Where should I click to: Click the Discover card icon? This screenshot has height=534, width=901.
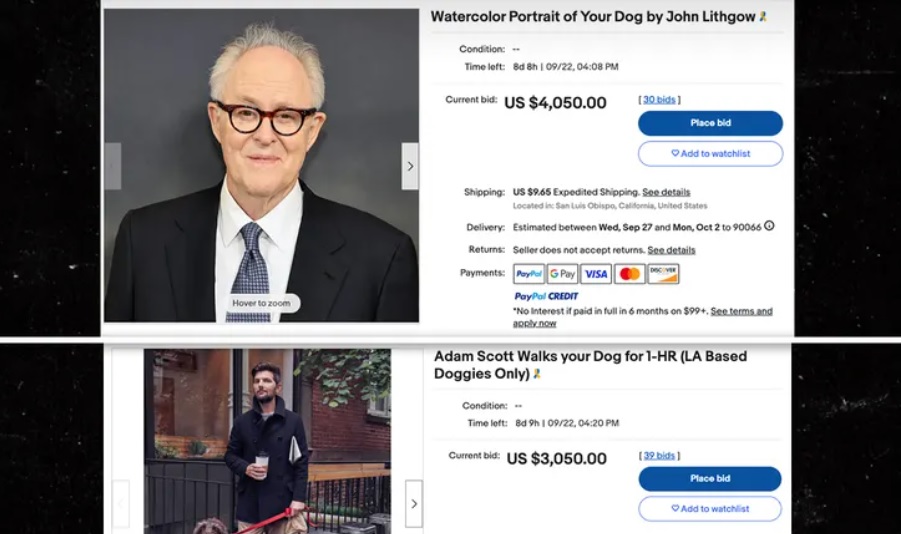[663, 274]
